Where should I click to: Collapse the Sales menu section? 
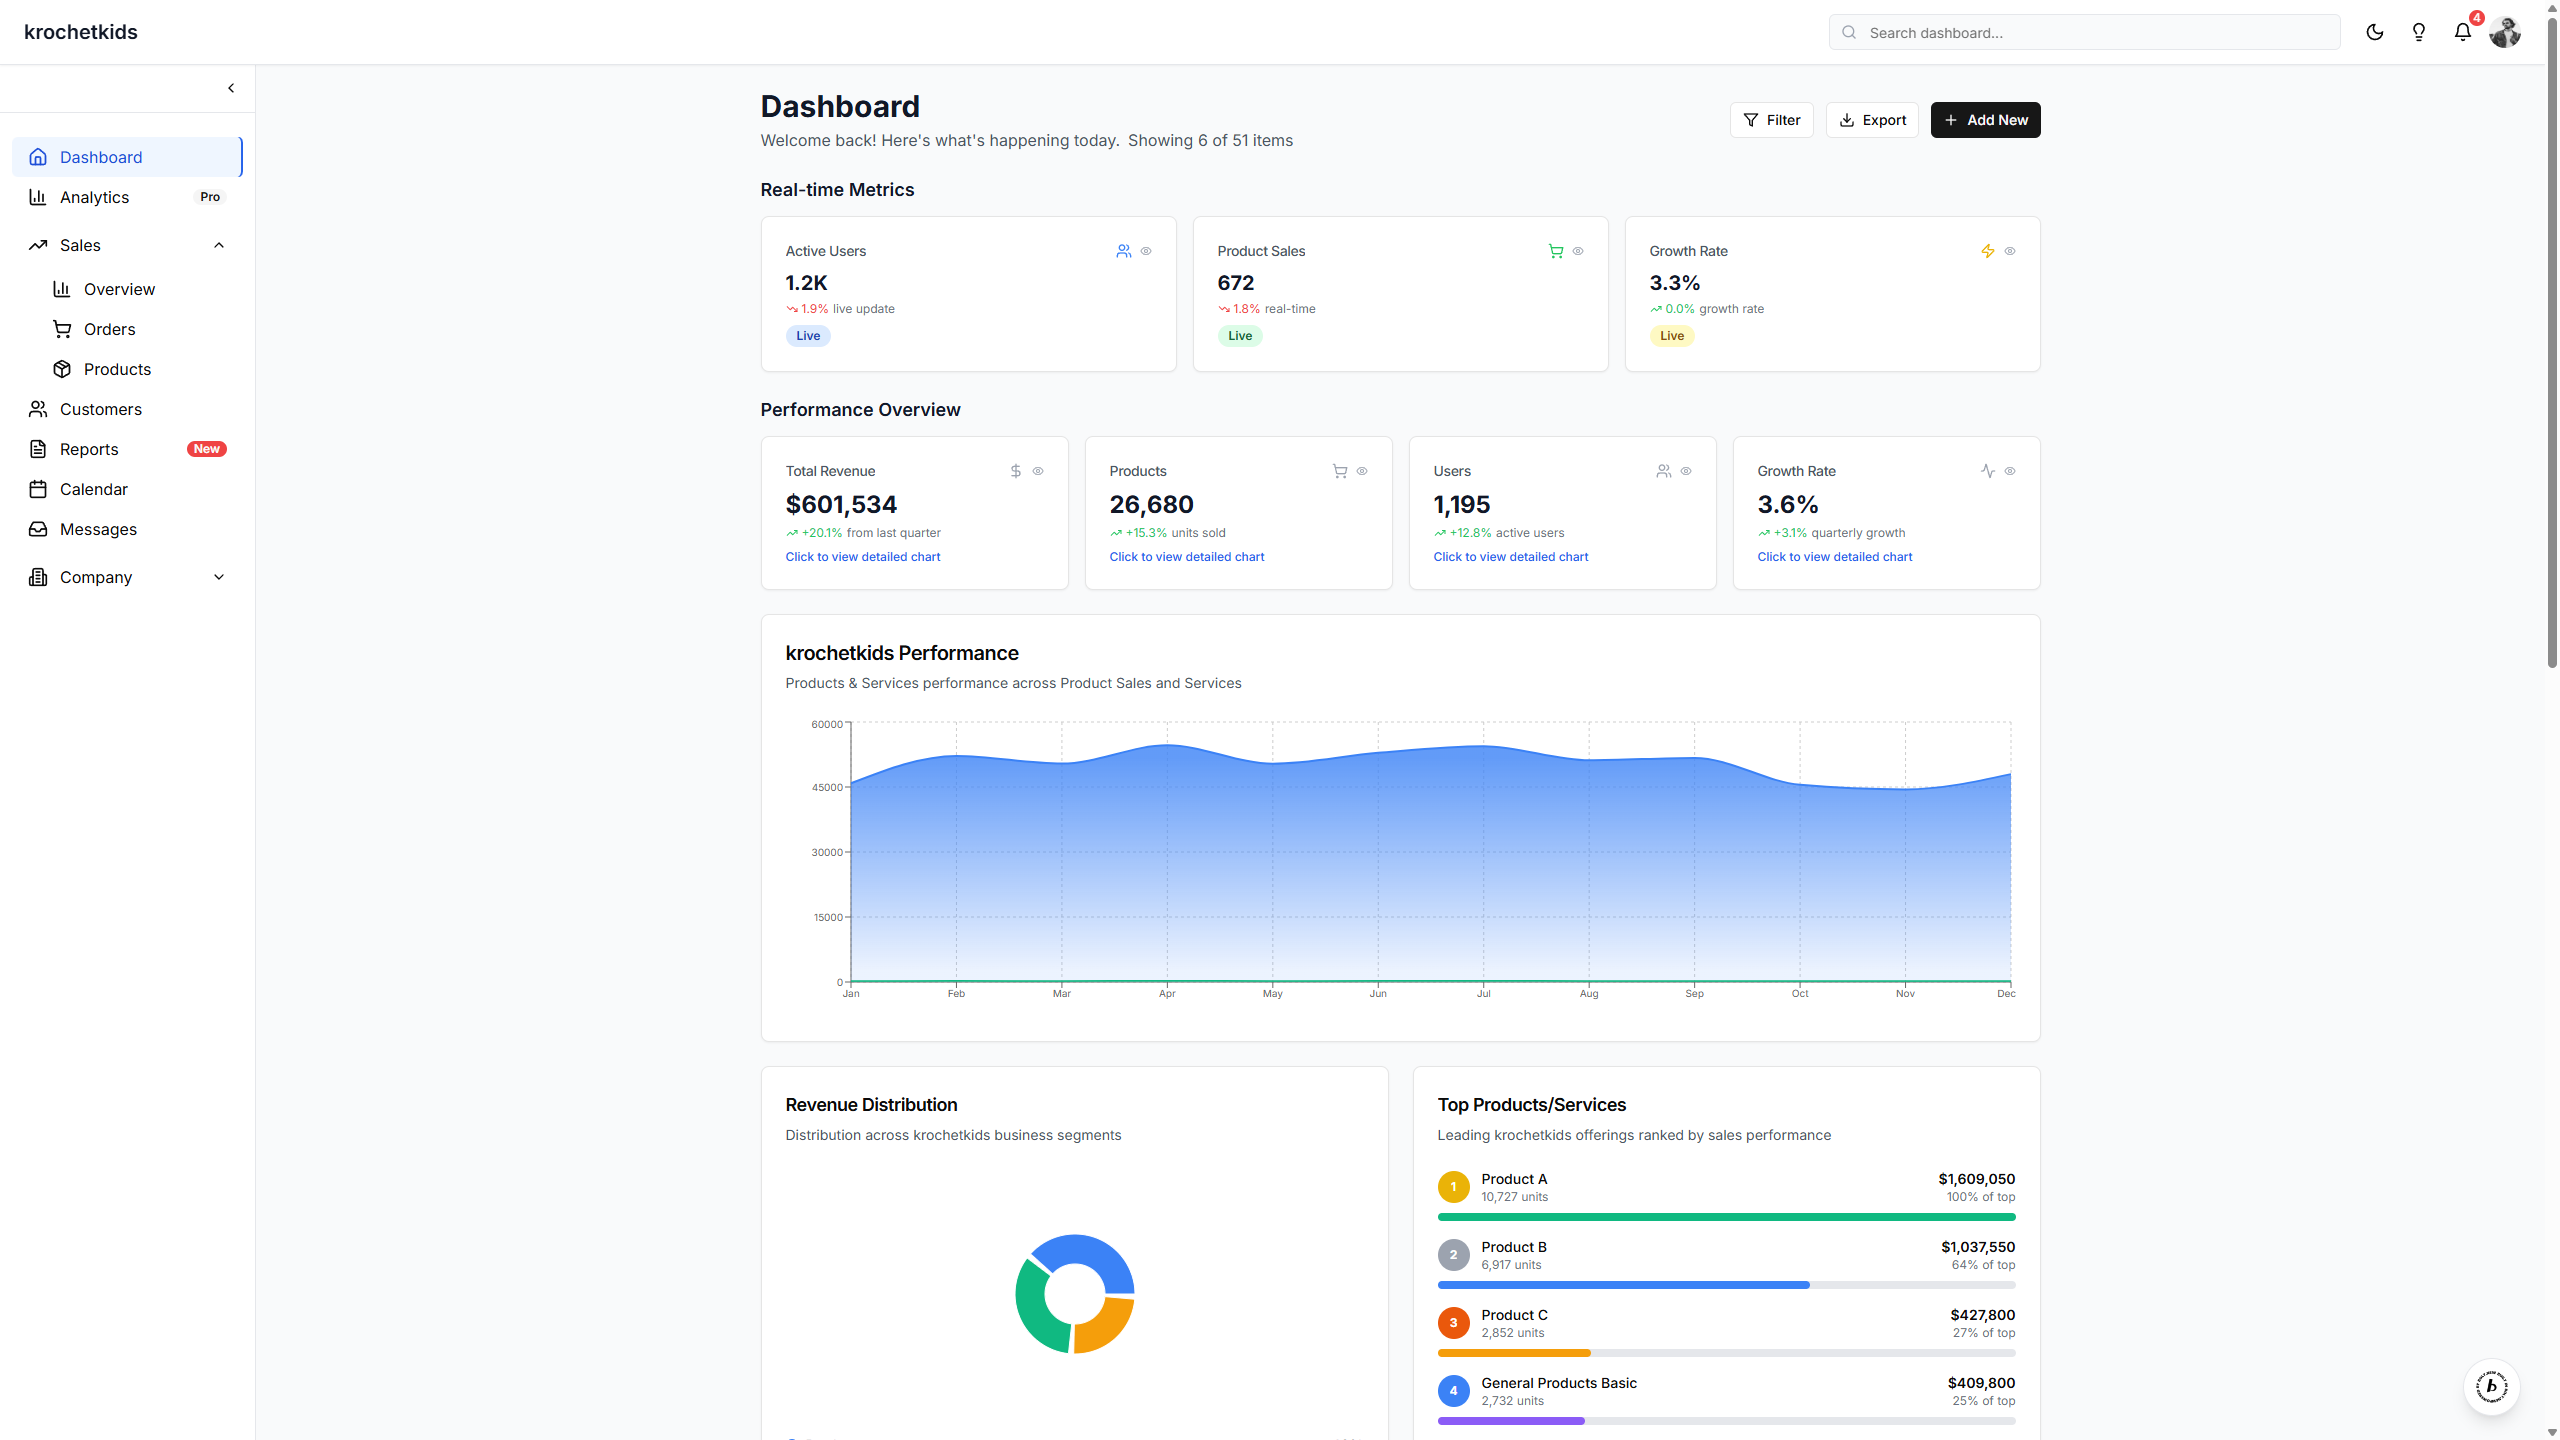click(219, 245)
